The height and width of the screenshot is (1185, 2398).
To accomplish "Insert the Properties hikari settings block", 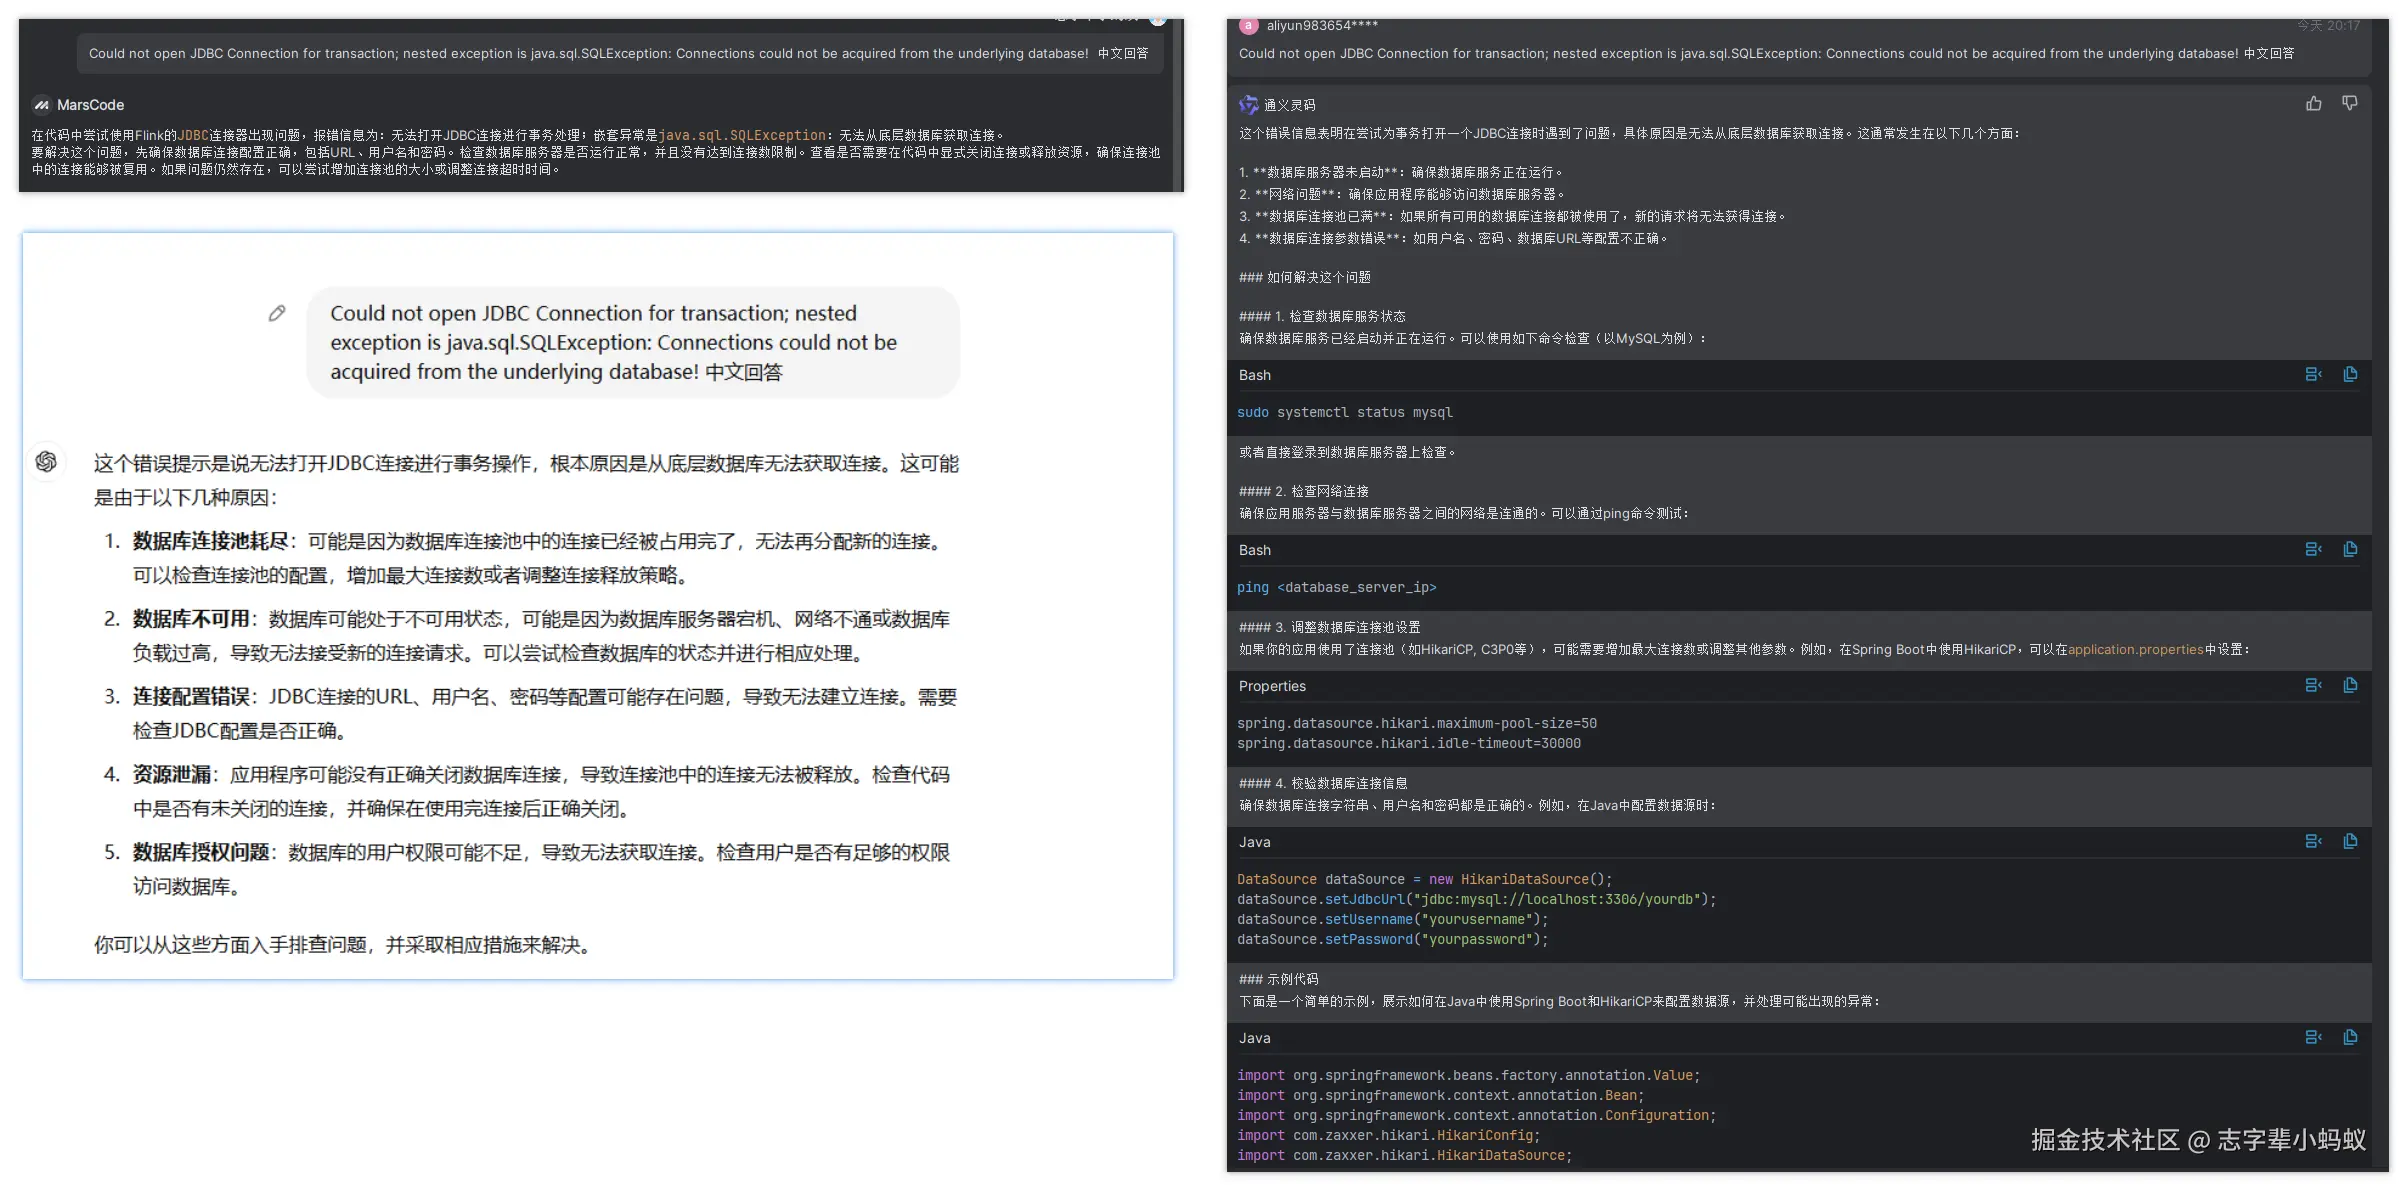I will (x=2313, y=685).
